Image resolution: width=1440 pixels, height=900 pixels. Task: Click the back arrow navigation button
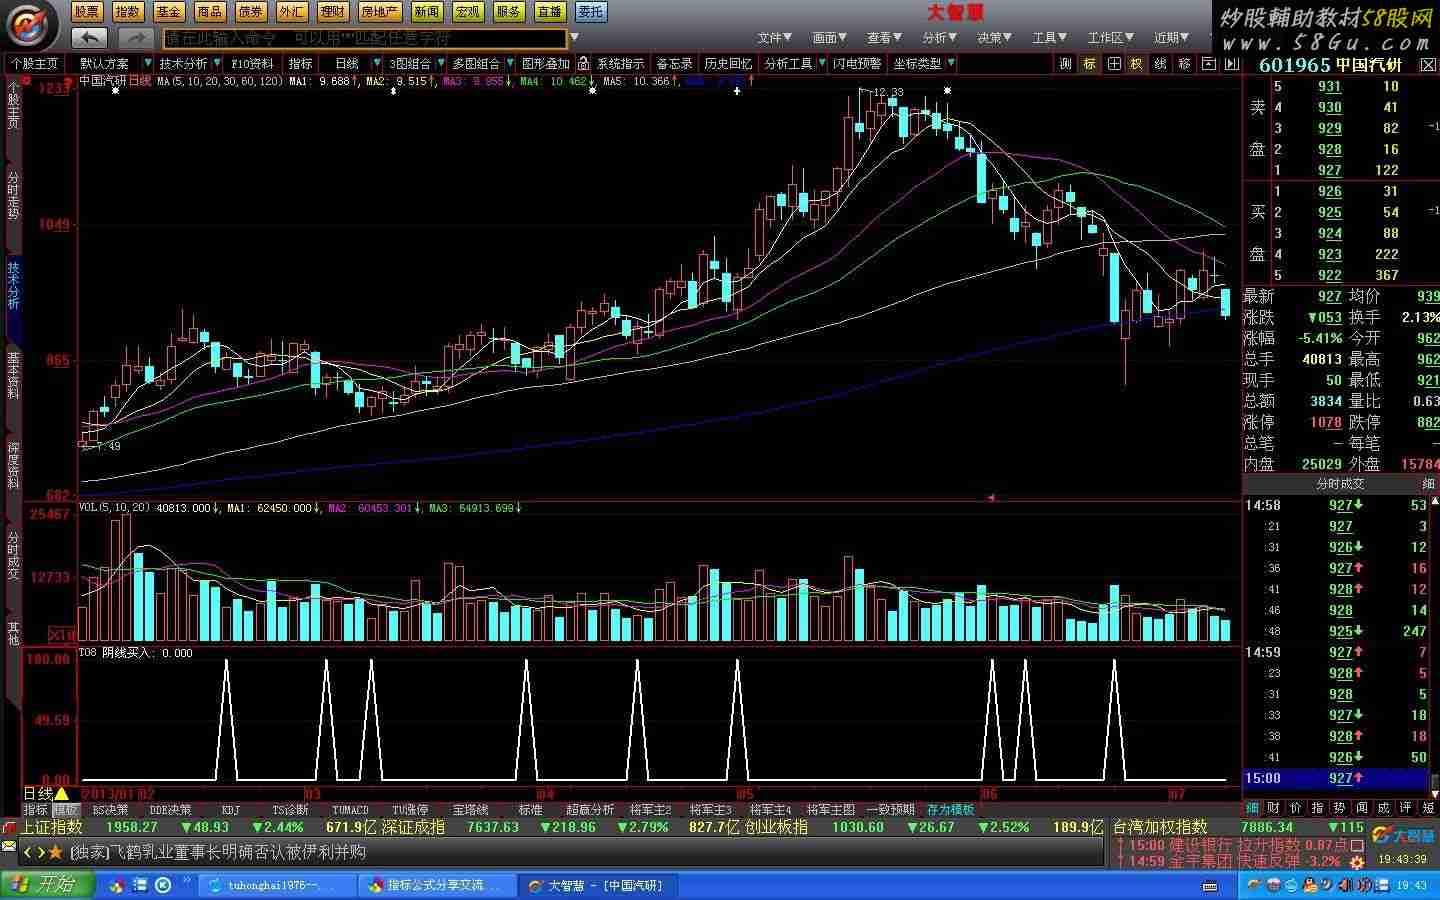pyautogui.click(x=90, y=38)
